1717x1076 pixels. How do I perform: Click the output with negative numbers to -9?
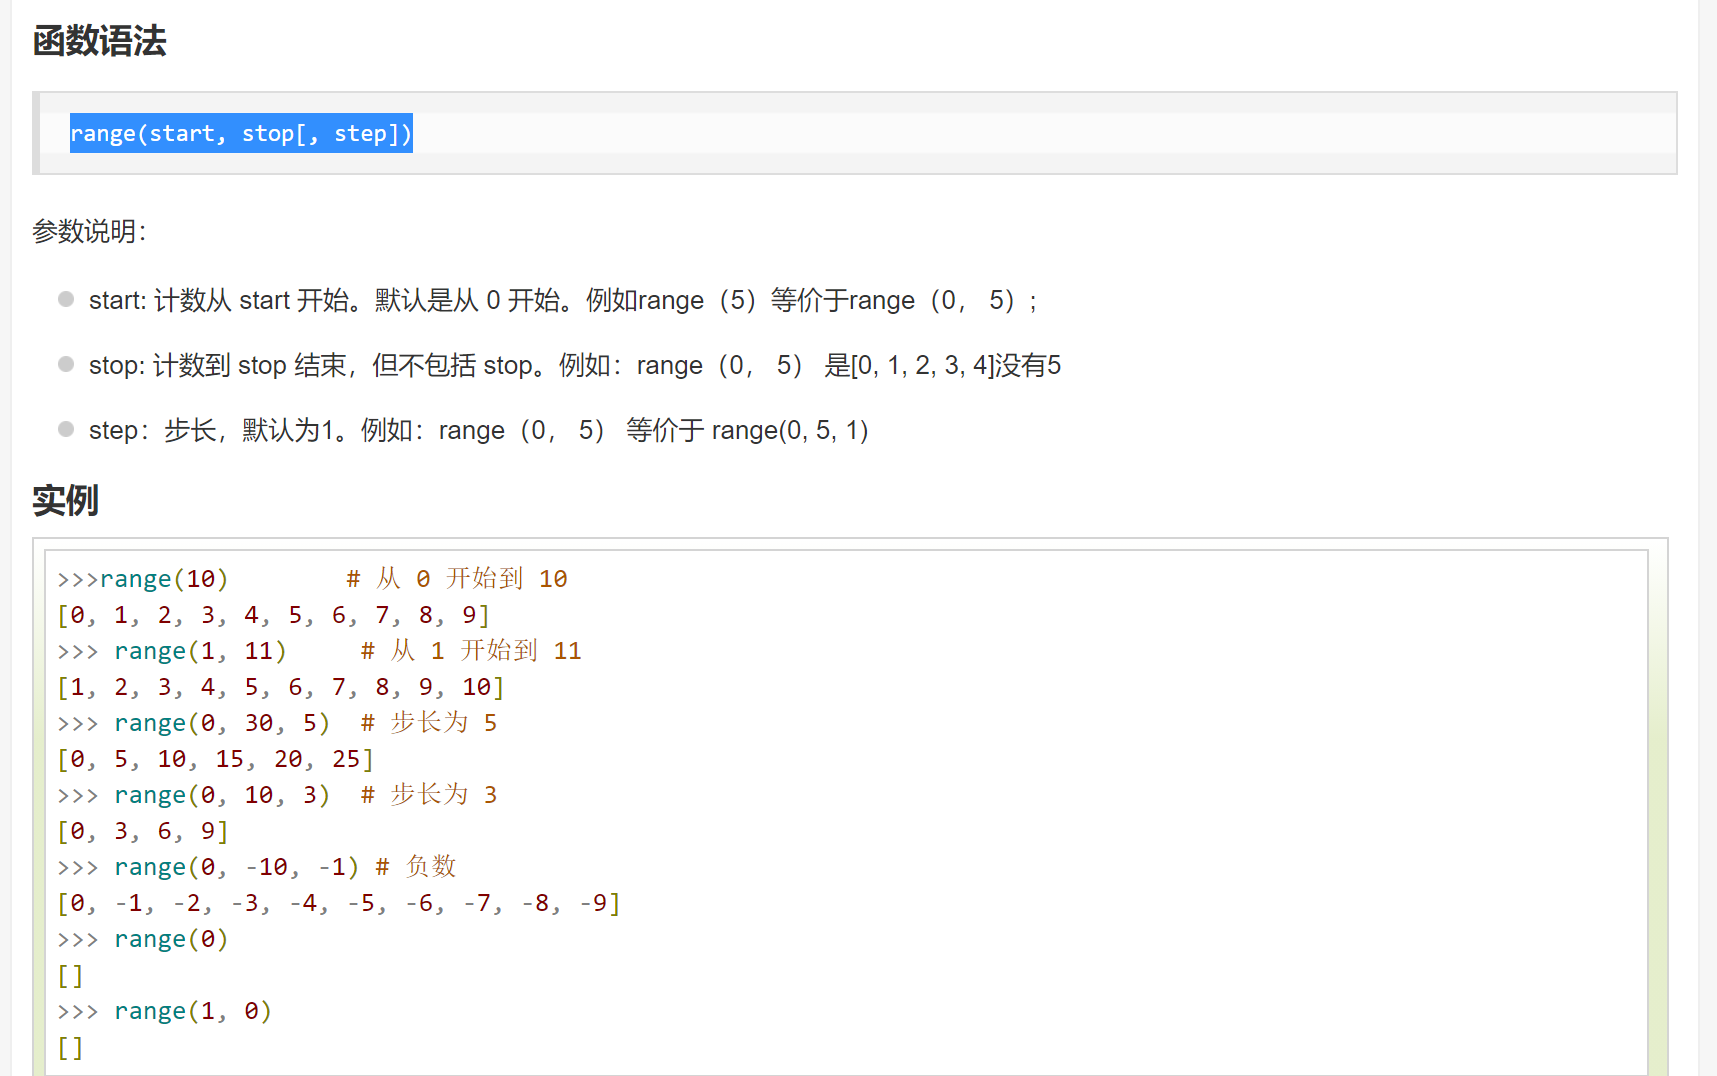click(339, 903)
